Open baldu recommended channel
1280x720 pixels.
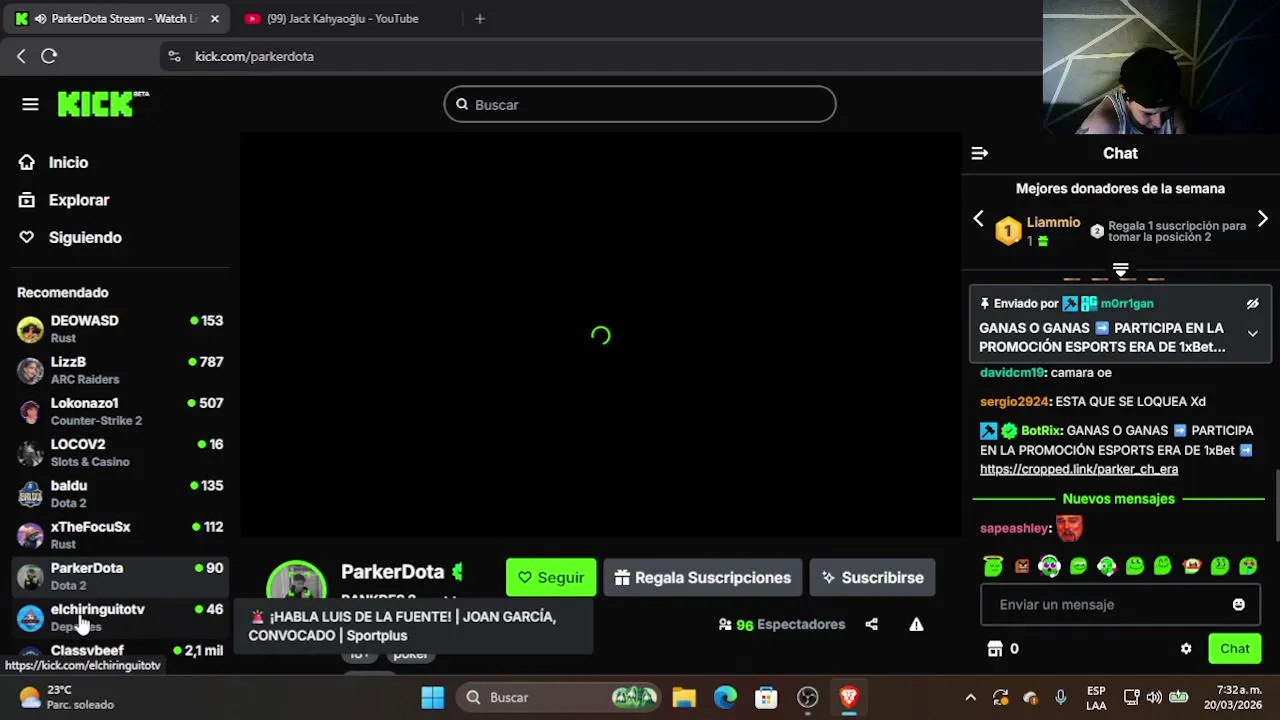tap(120, 493)
